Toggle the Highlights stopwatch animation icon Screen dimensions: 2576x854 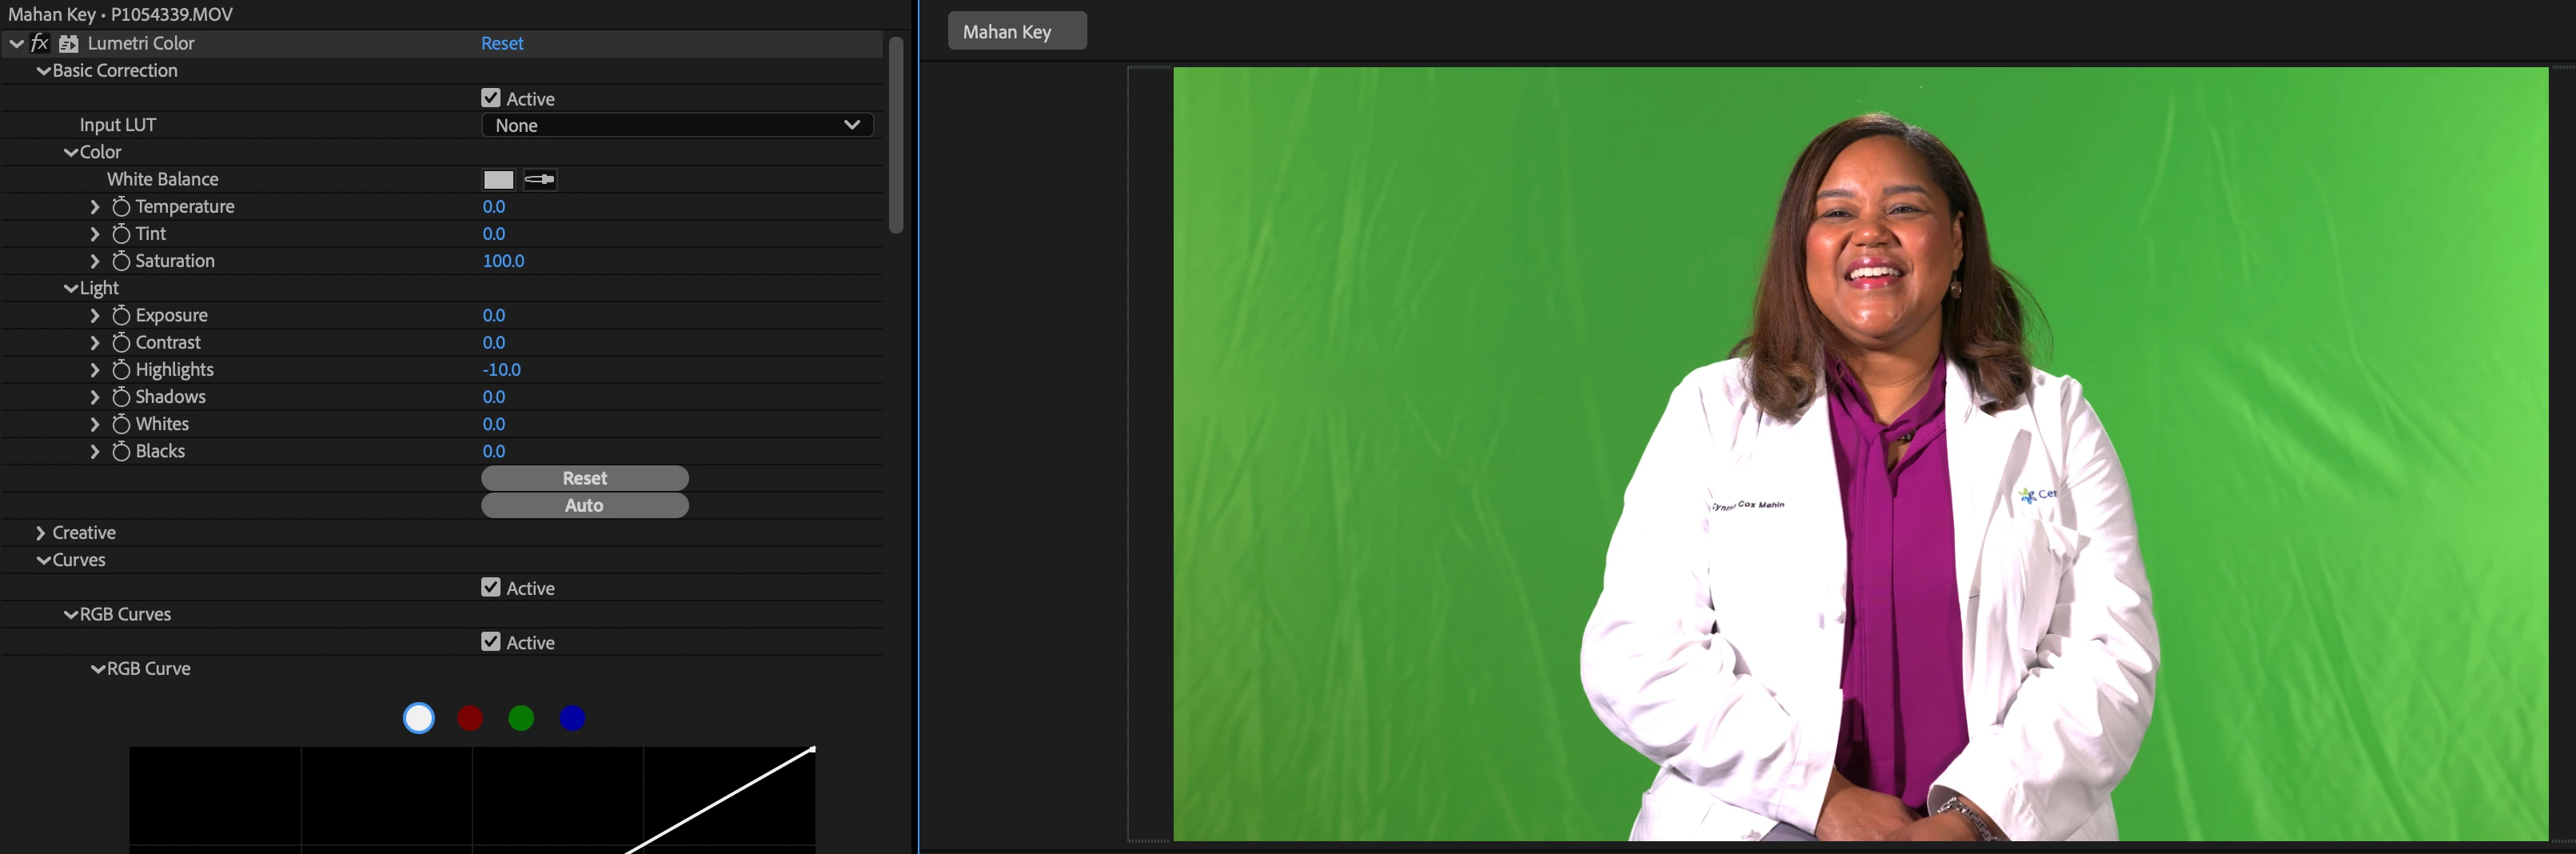pos(121,370)
